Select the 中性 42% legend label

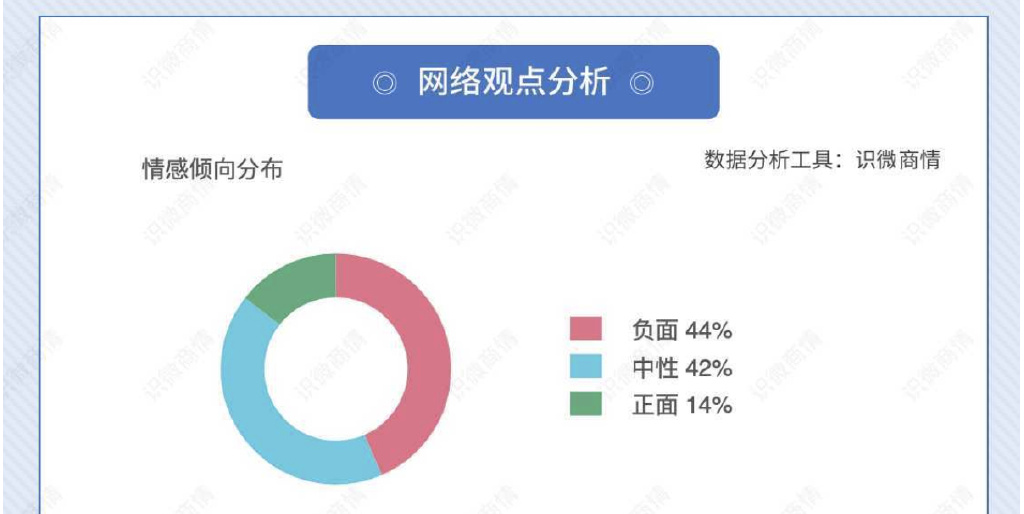point(682,368)
